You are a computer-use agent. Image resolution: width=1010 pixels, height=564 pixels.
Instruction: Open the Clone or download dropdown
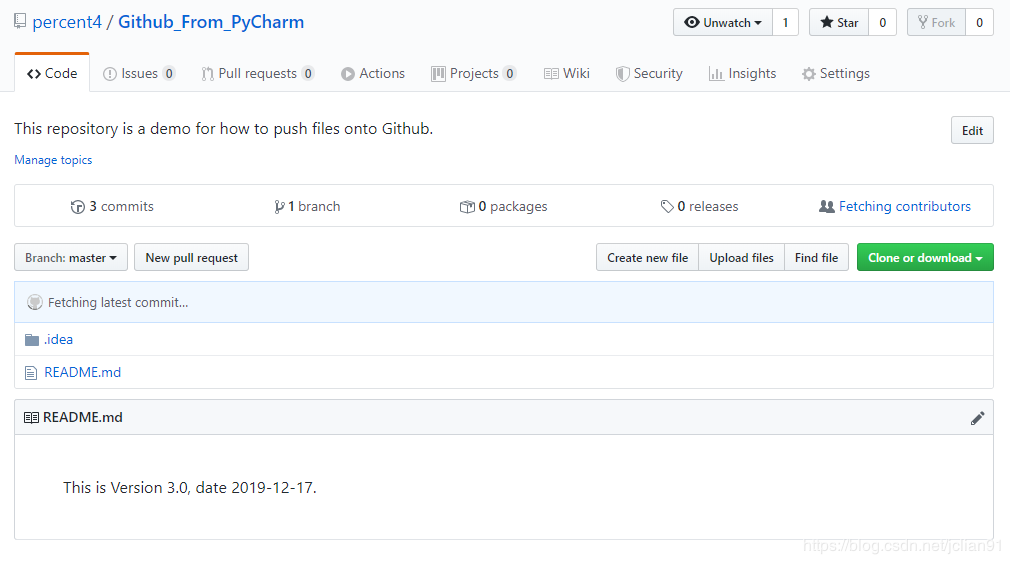924,258
